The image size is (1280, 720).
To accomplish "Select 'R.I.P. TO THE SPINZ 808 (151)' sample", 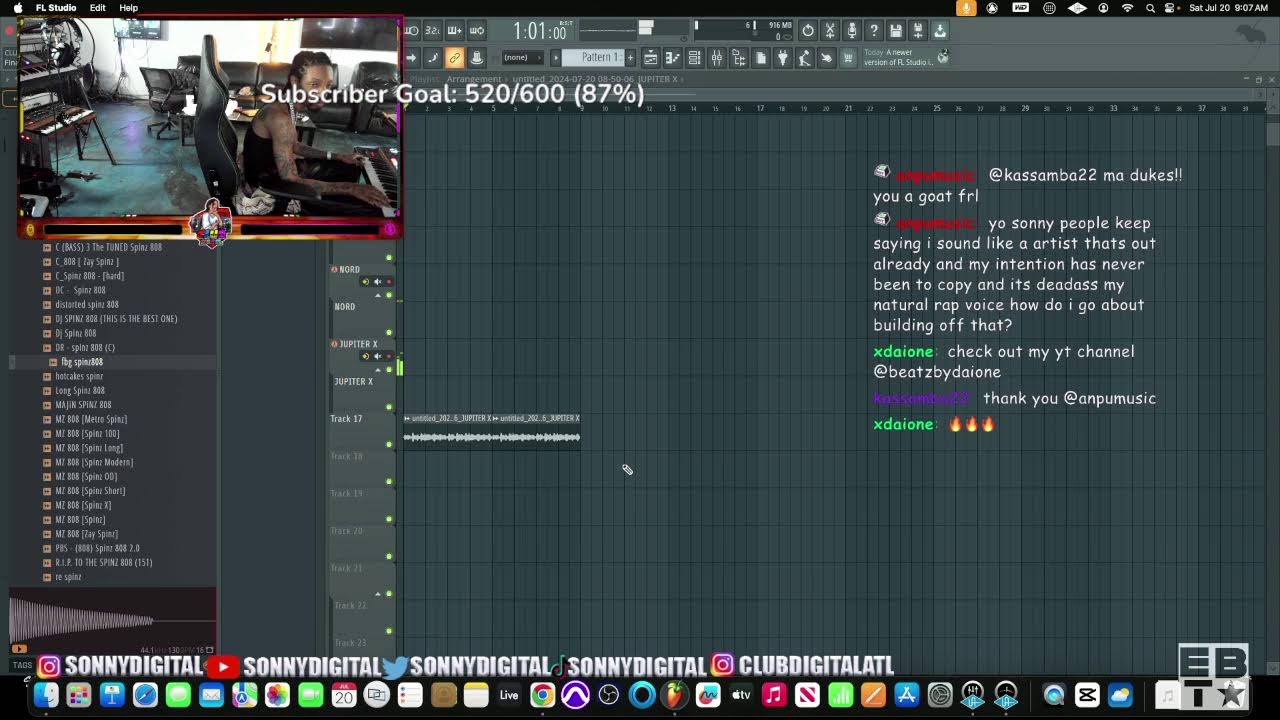I will pos(104,563).
